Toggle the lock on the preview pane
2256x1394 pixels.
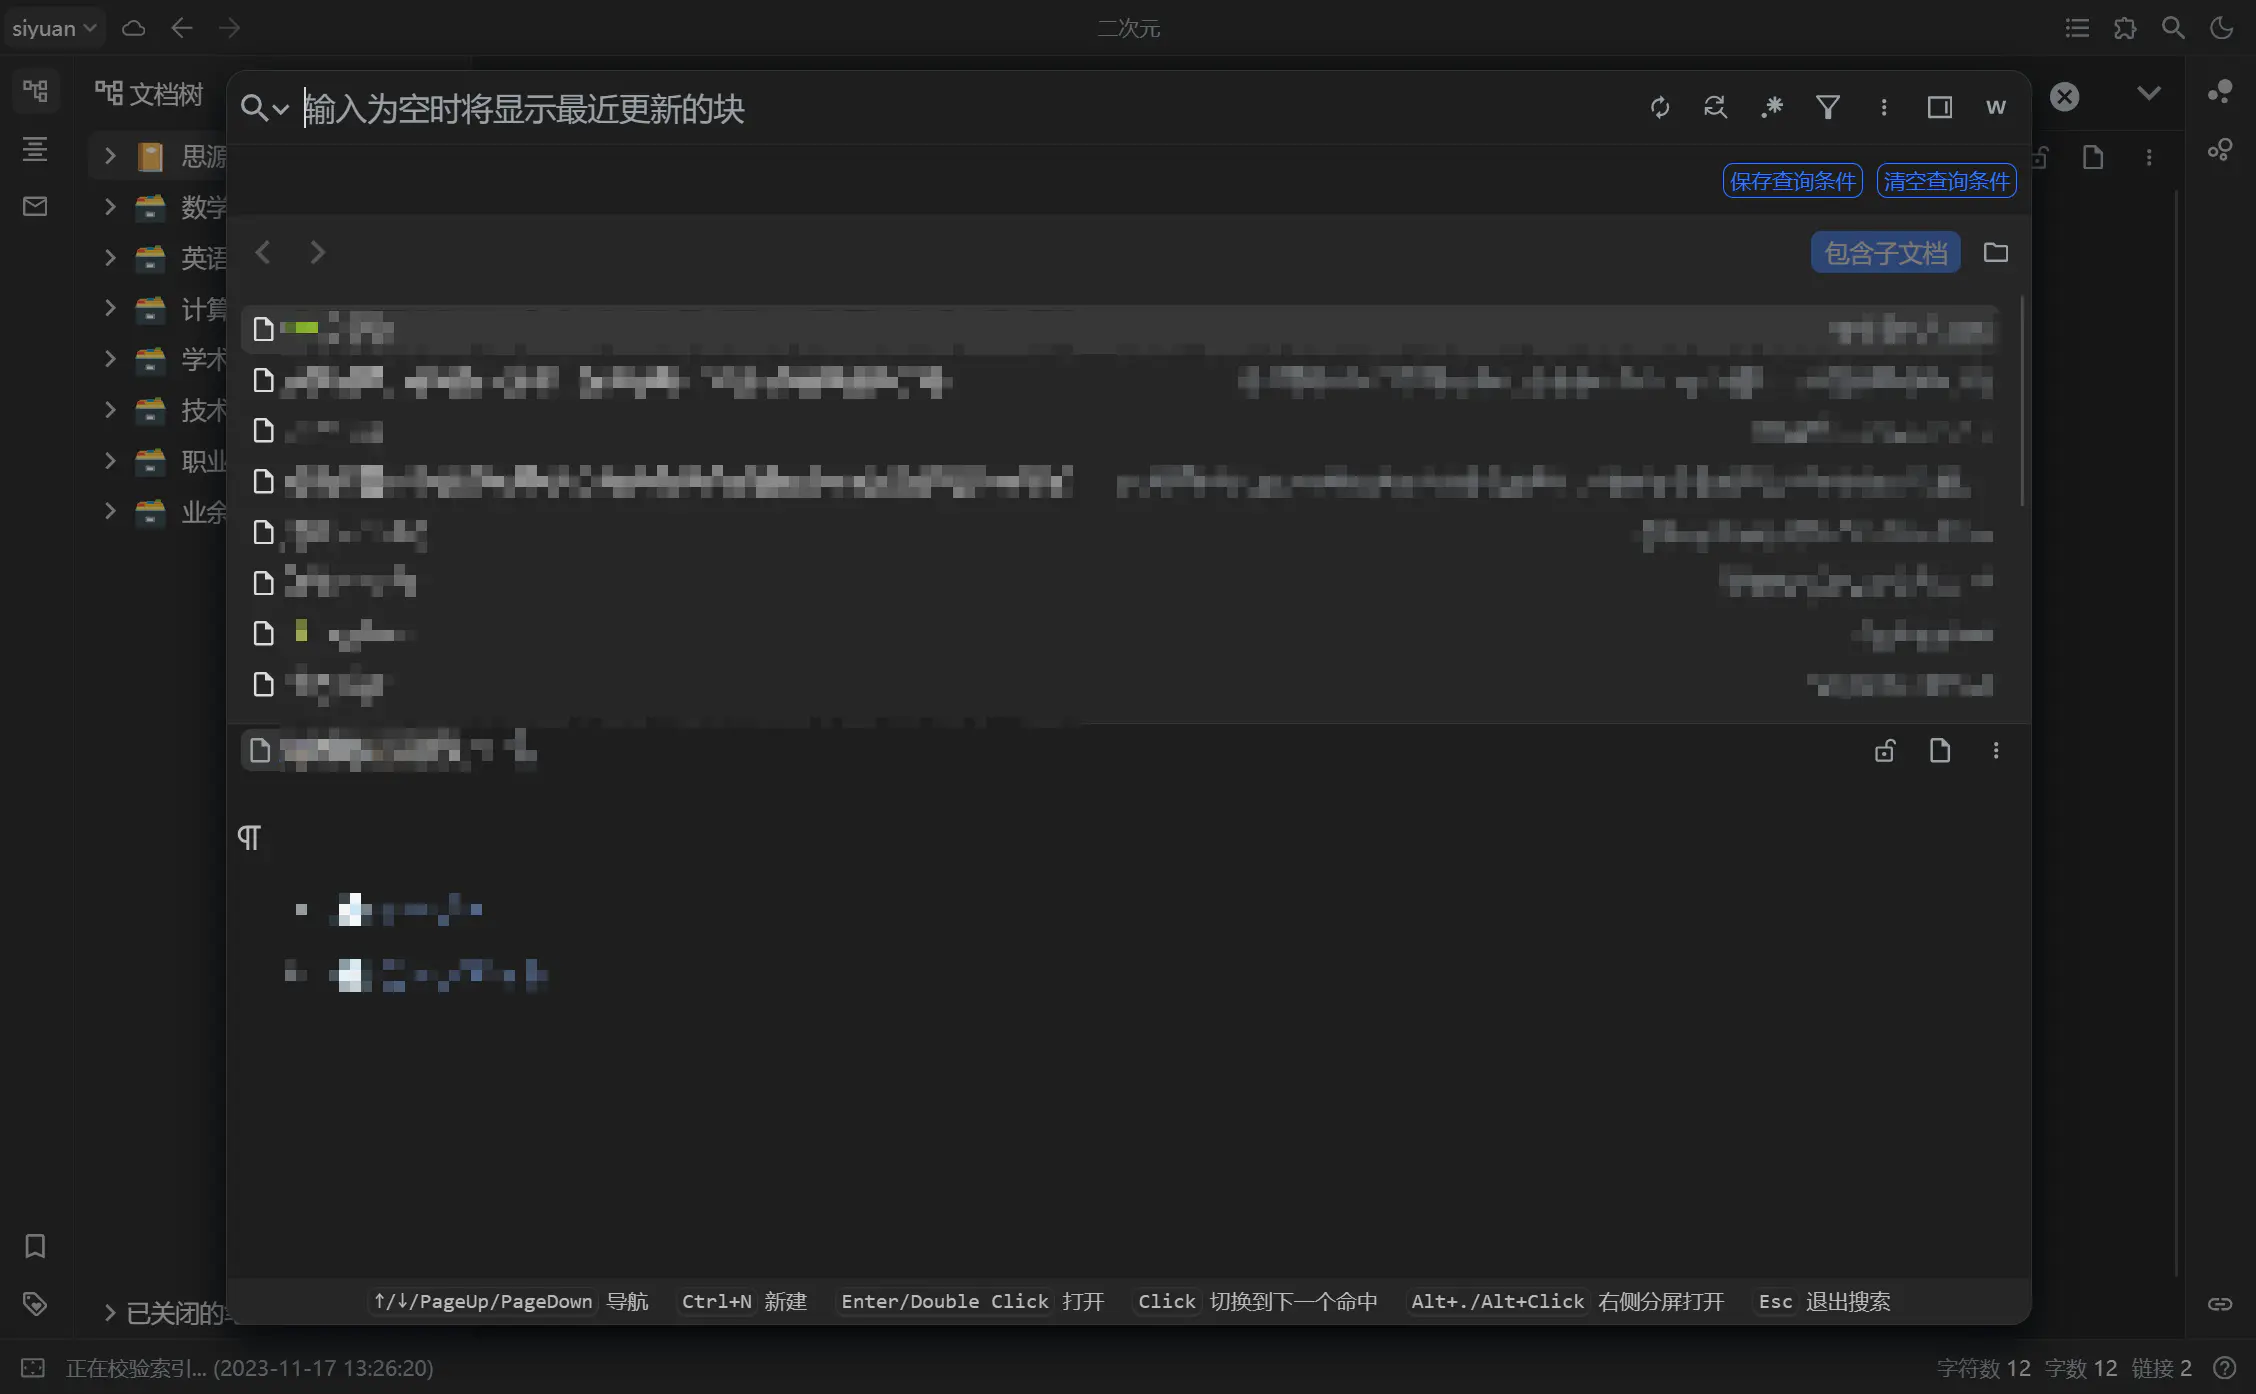tap(1885, 750)
